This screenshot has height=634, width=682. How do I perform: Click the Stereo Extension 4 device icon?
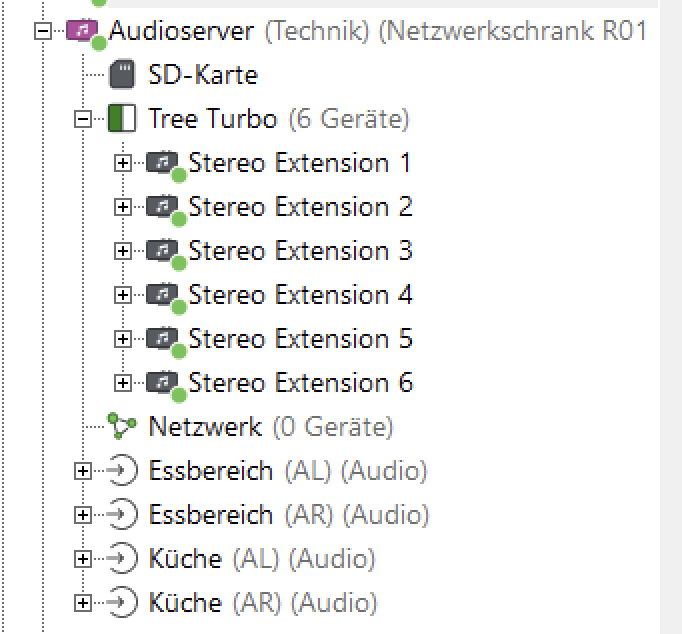pyautogui.click(x=161, y=295)
